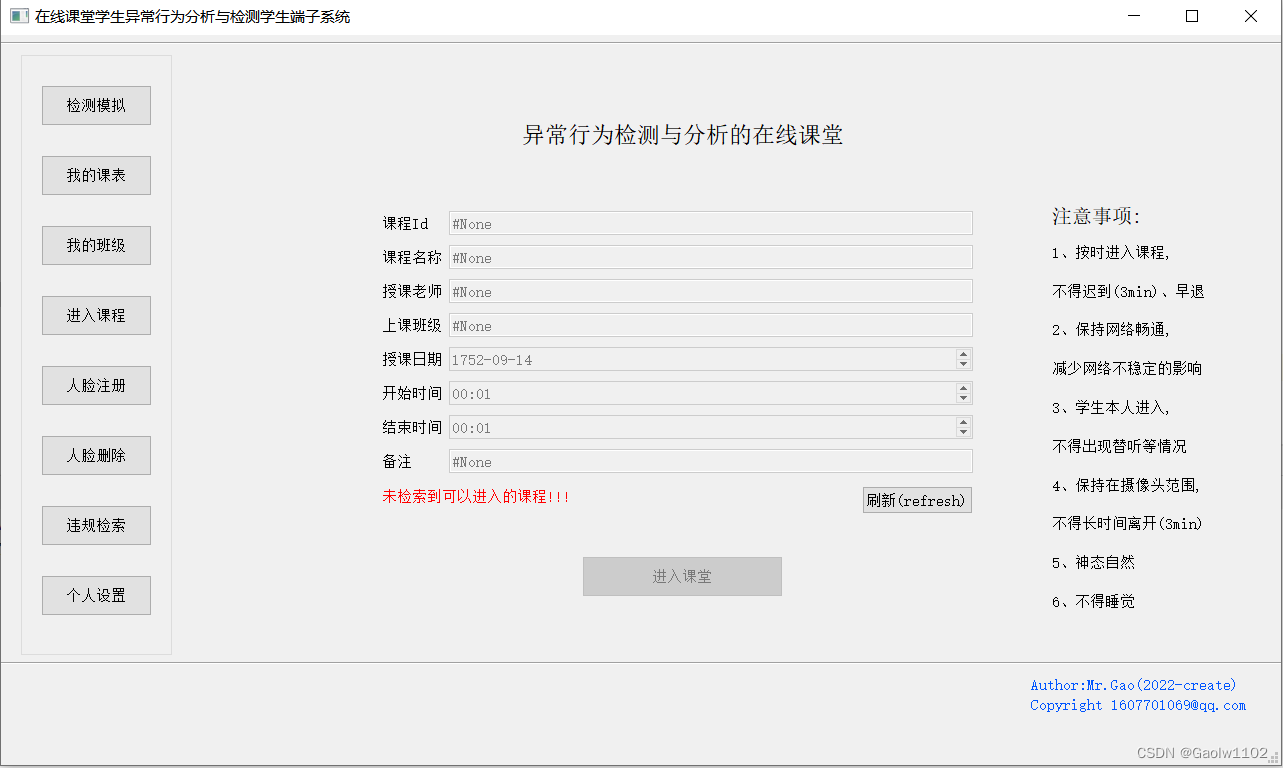The height and width of the screenshot is (768, 1283).
Task: Click the 结束时间 time field
Action: tap(710, 427)
